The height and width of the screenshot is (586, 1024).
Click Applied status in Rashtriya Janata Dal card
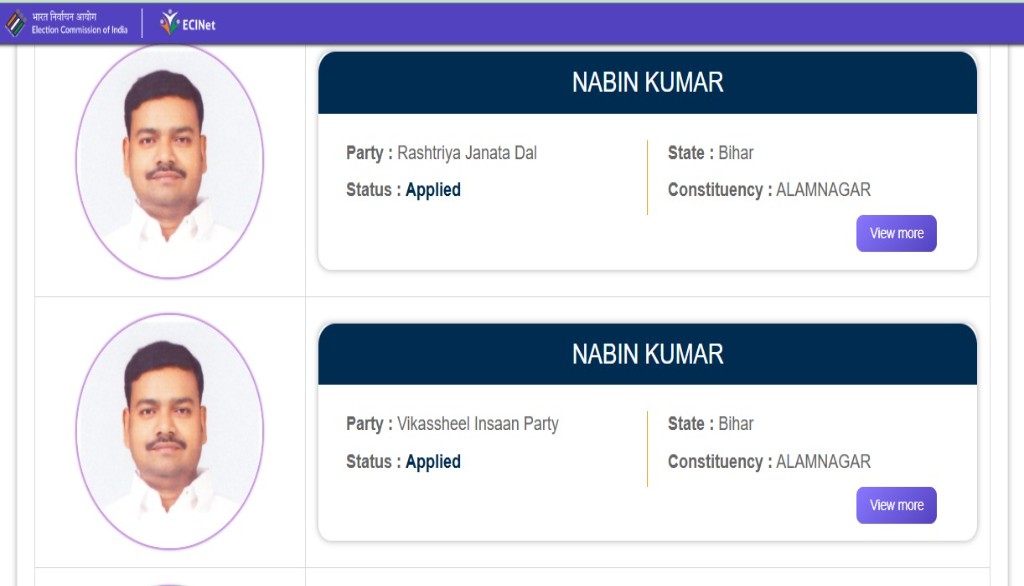click(x=433, y=190)
